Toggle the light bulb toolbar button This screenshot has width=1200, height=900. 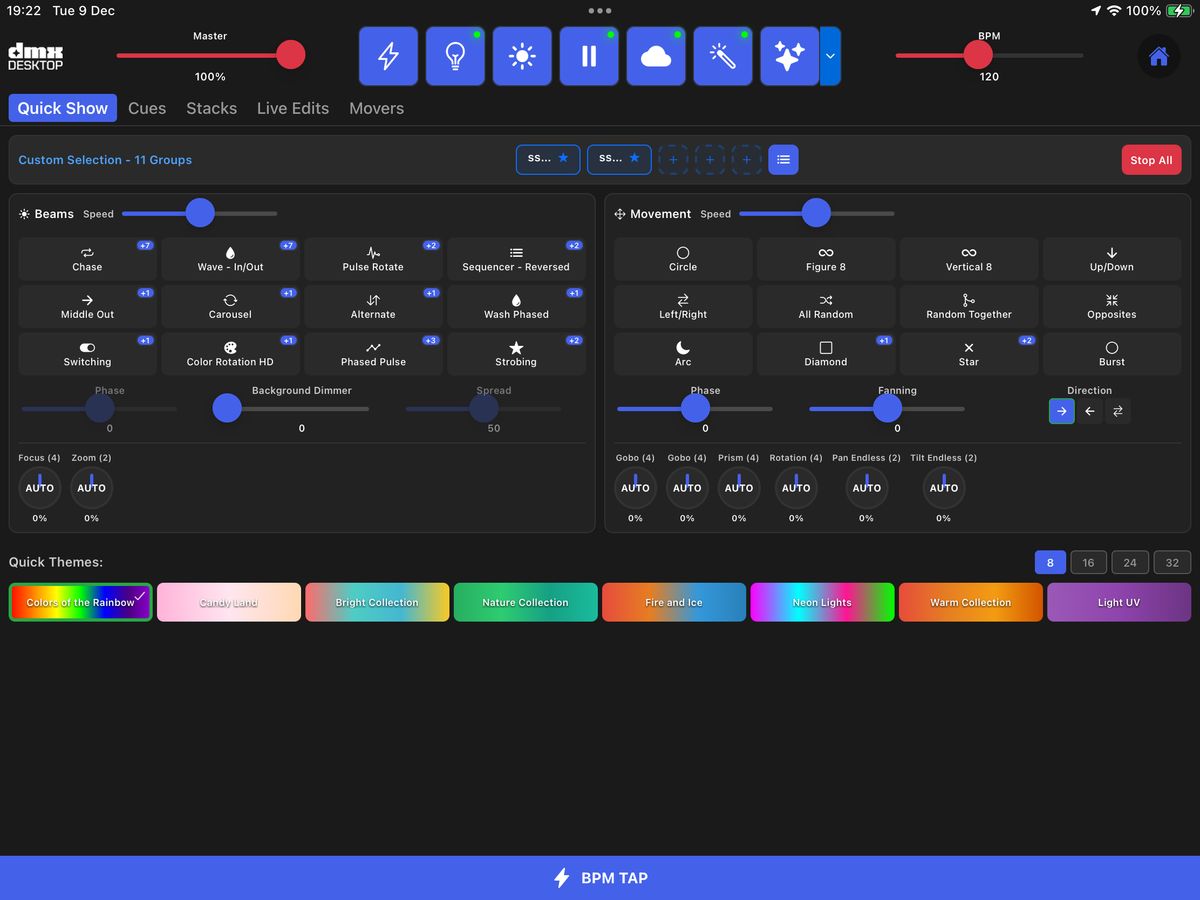pyautogui.click(x=455, y=56)
